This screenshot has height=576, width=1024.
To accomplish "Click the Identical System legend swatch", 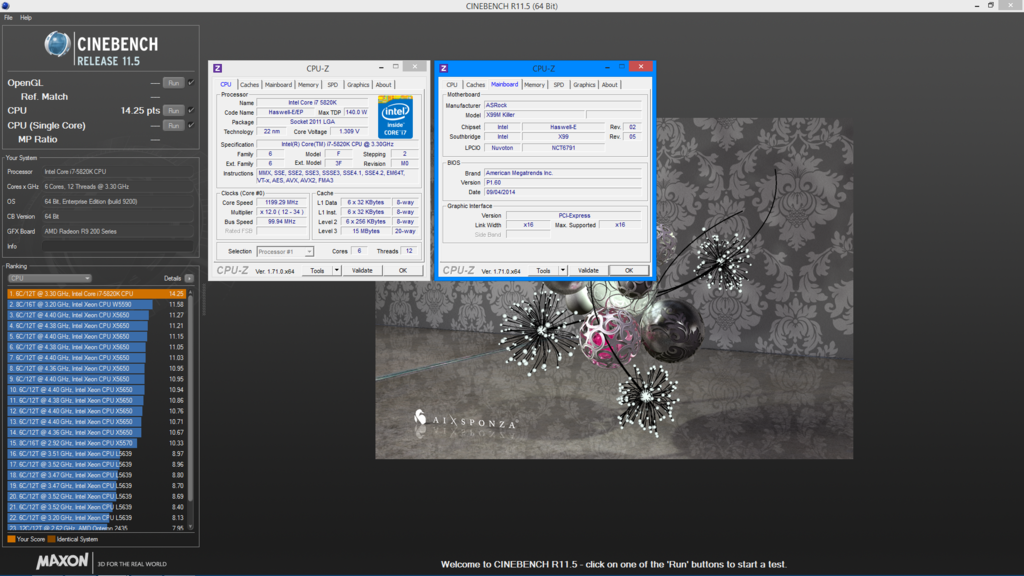I will [x=52, y=539].
